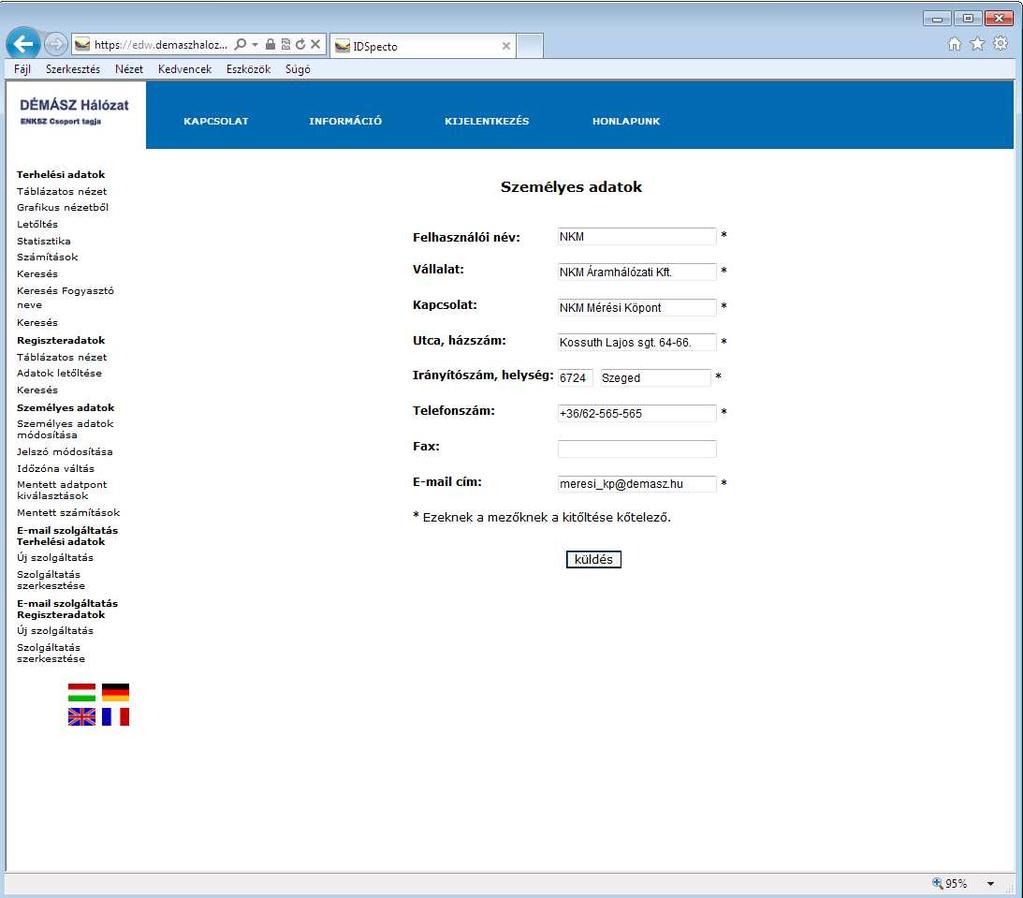The height and width of the screenshot is (898, 1023).
Task: Toggle the Compatibility View icon
Action: [286, 44]
